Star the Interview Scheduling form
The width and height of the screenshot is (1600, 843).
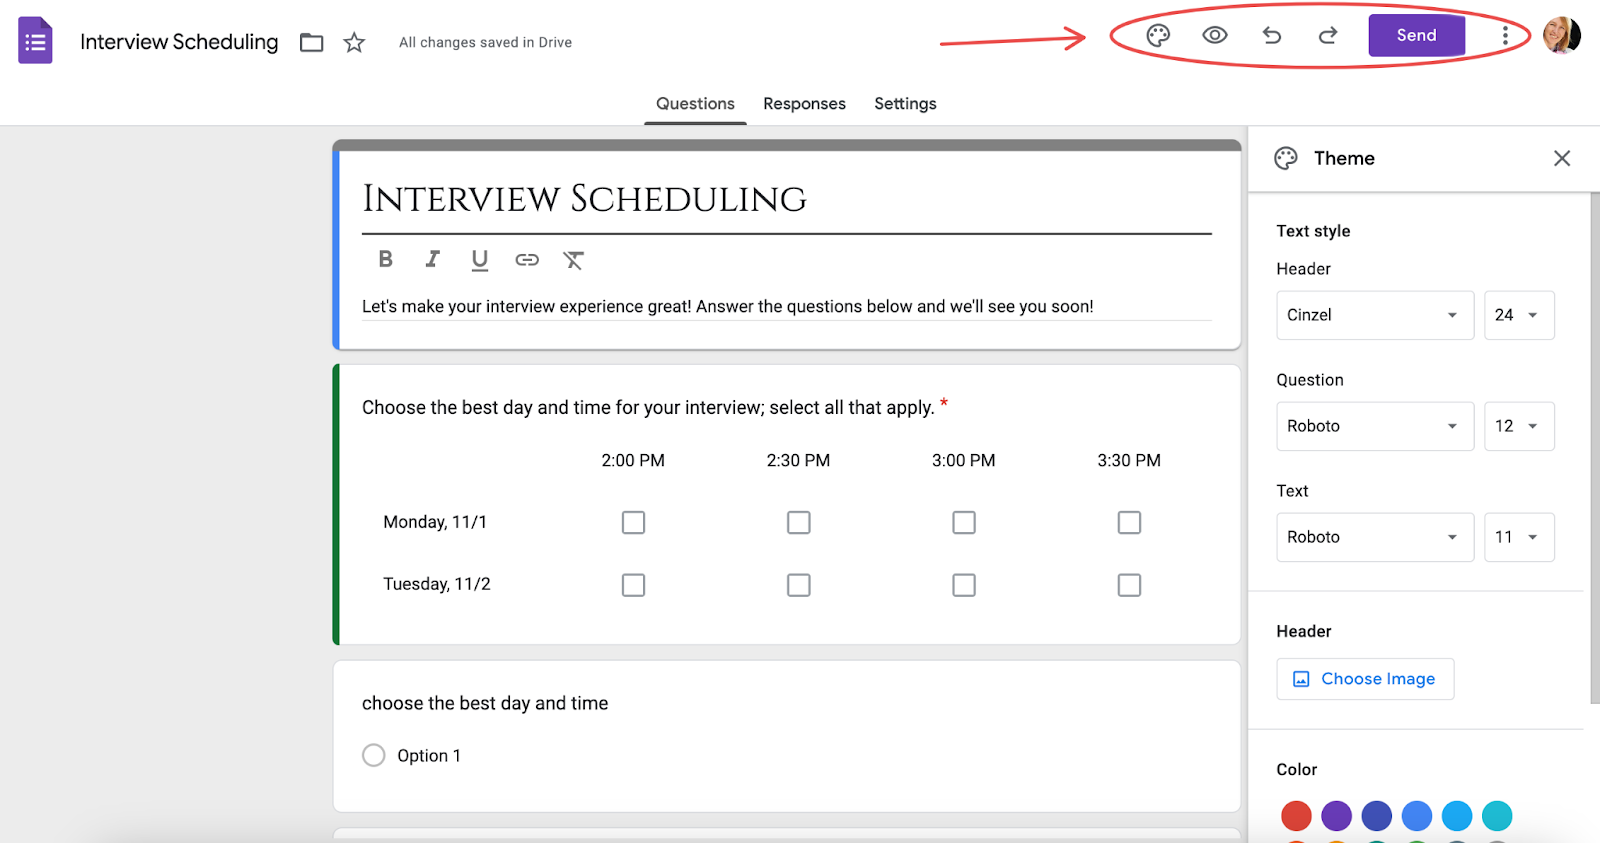pos(354,42)
